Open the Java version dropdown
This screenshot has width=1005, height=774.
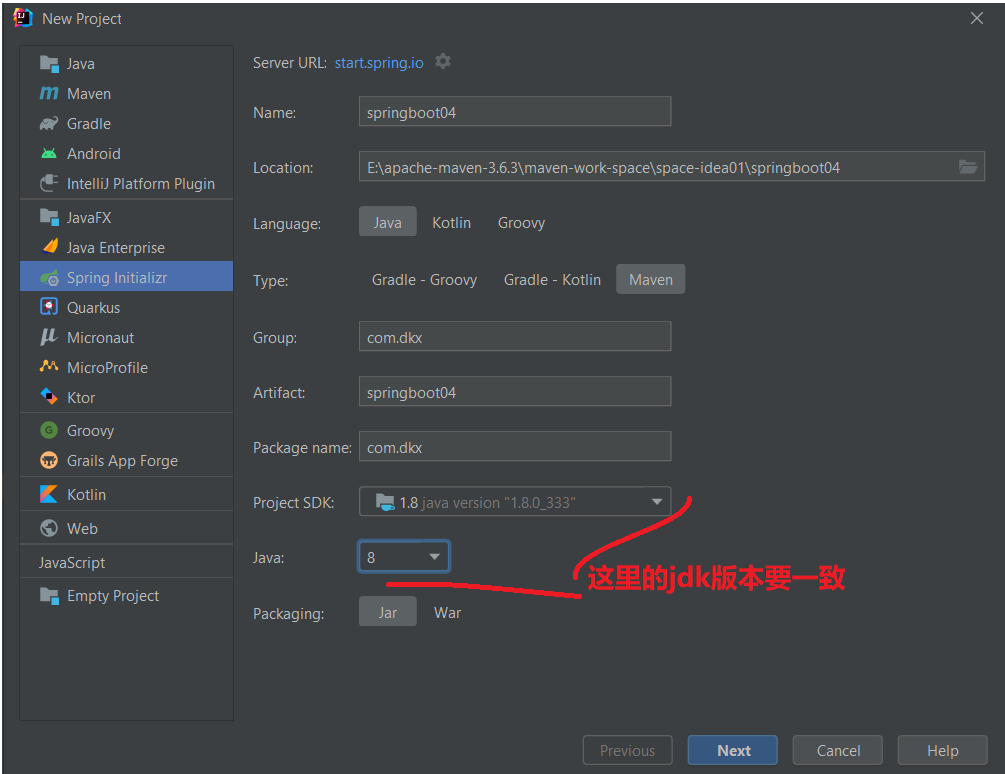[404, 557]
